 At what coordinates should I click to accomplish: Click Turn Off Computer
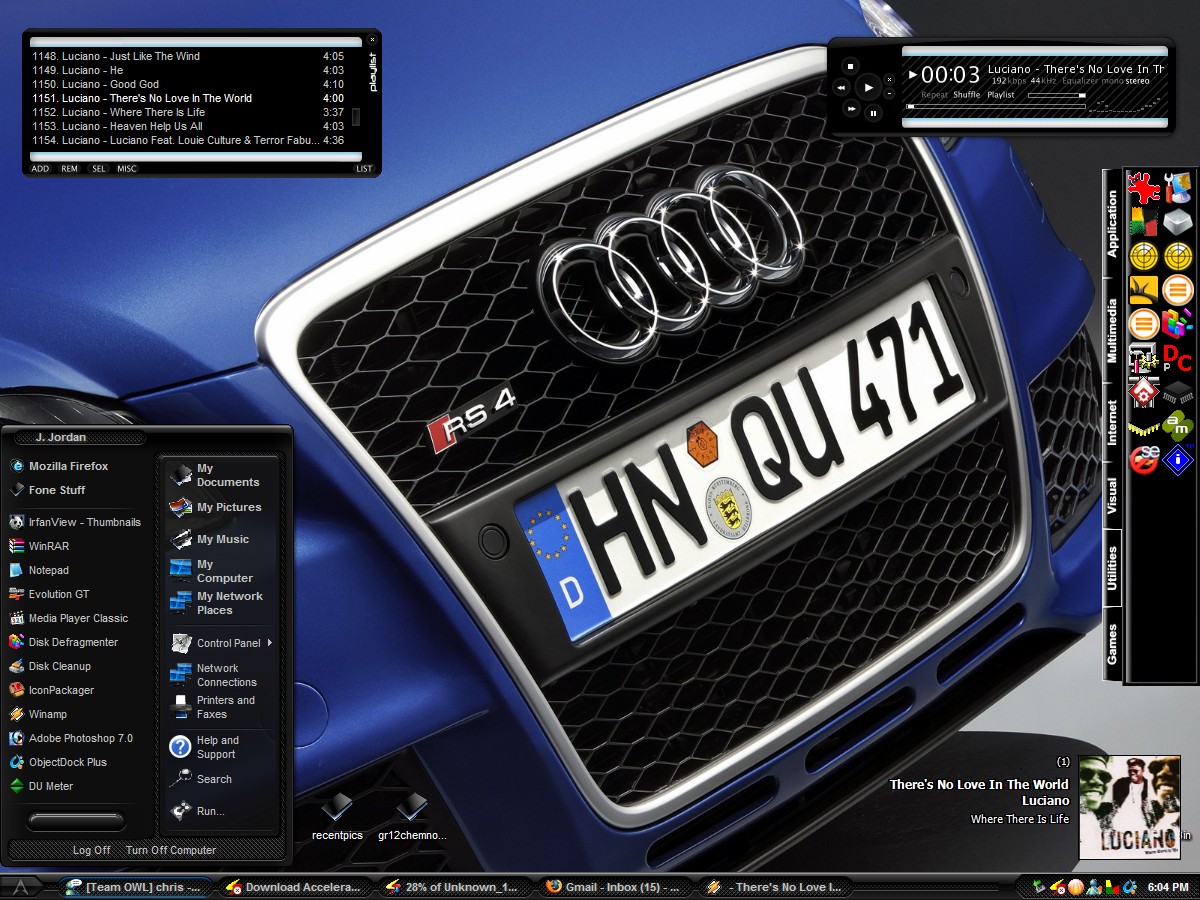click(x=171, y=850)
